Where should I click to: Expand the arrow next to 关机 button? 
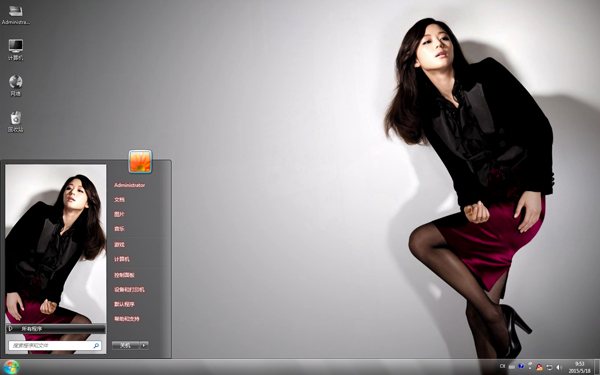point(144,345)
